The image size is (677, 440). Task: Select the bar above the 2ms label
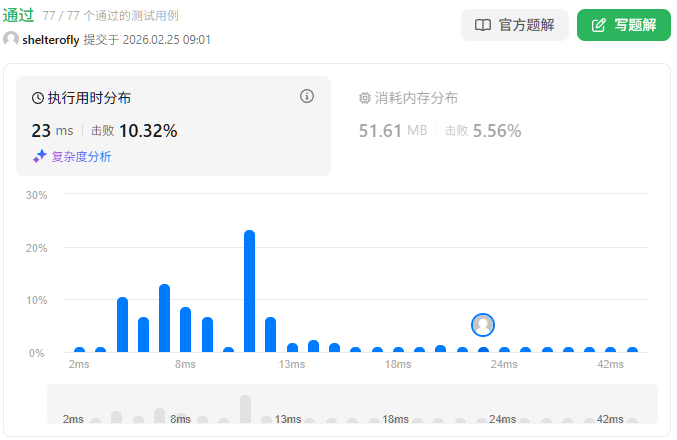coord(79,350)
